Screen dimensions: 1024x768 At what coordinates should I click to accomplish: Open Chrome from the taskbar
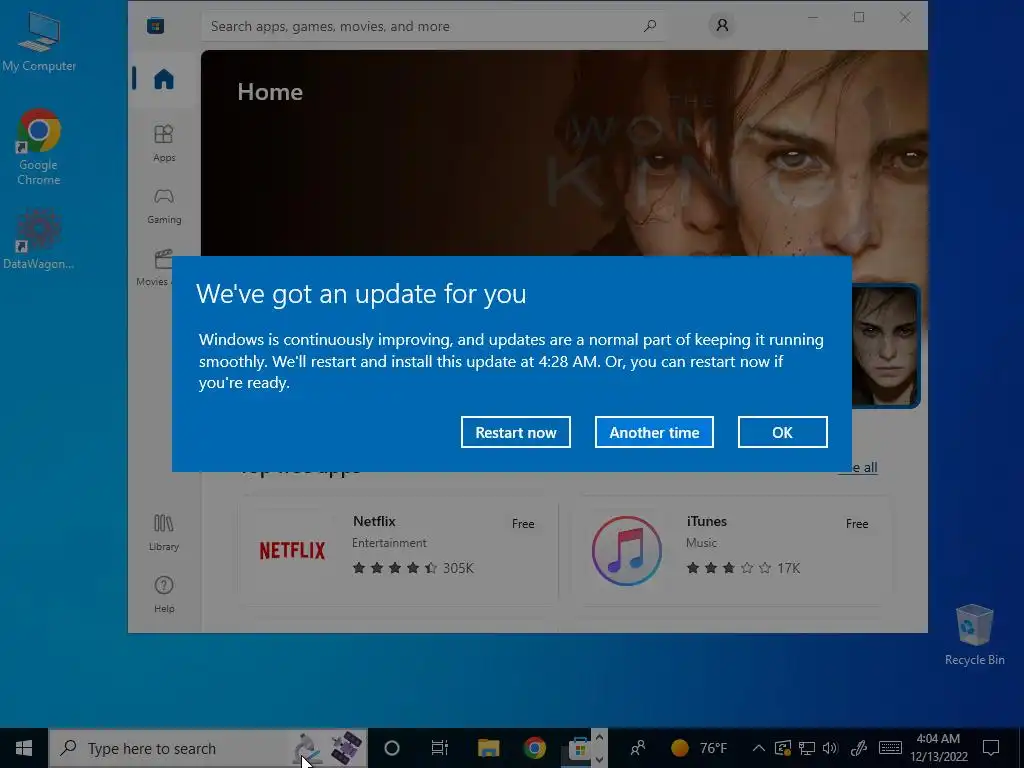click(x=534, y=748)
